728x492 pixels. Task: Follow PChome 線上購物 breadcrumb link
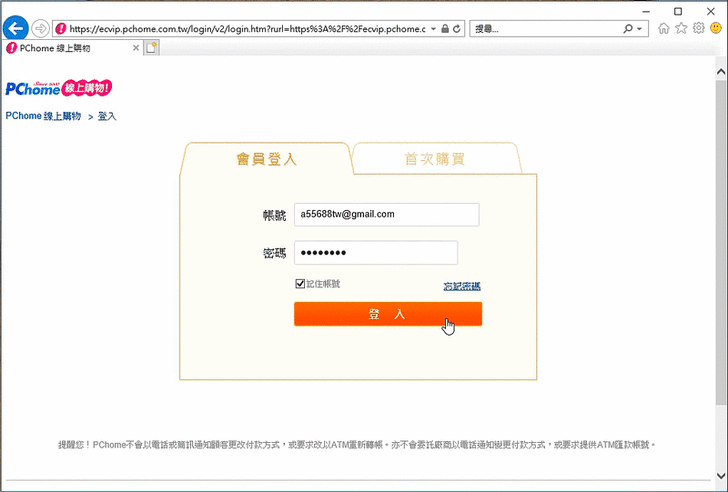click(x=43, y=116)
